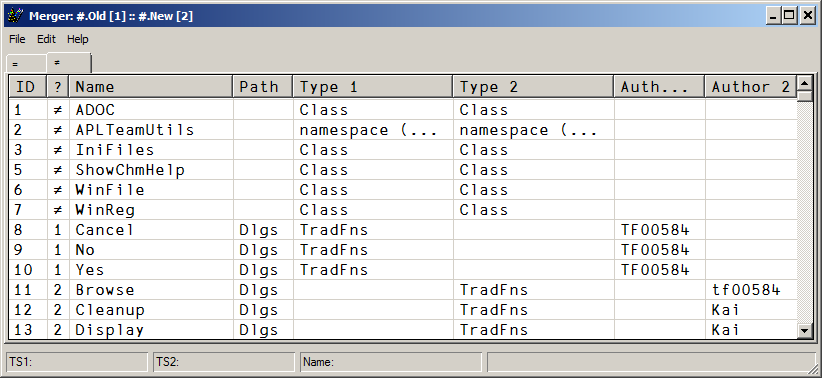Click the ≠ marker in the ADOC row
822x378 pixels.
click(58, 110)
